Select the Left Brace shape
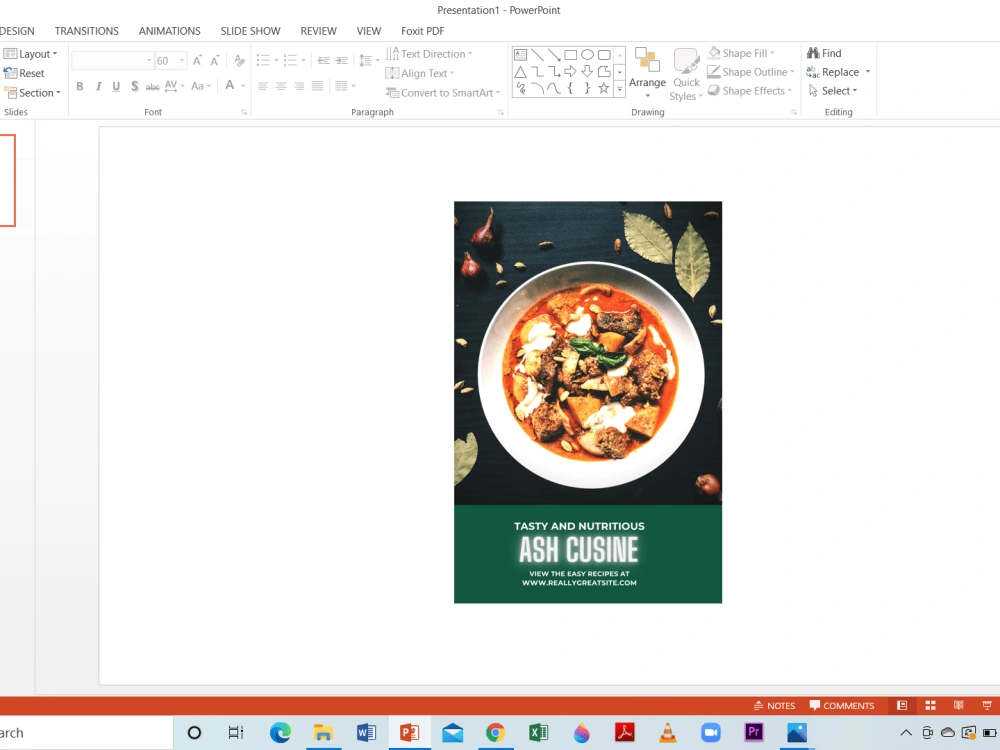The height and width of the screenshot is (750, 1000). 570,89
